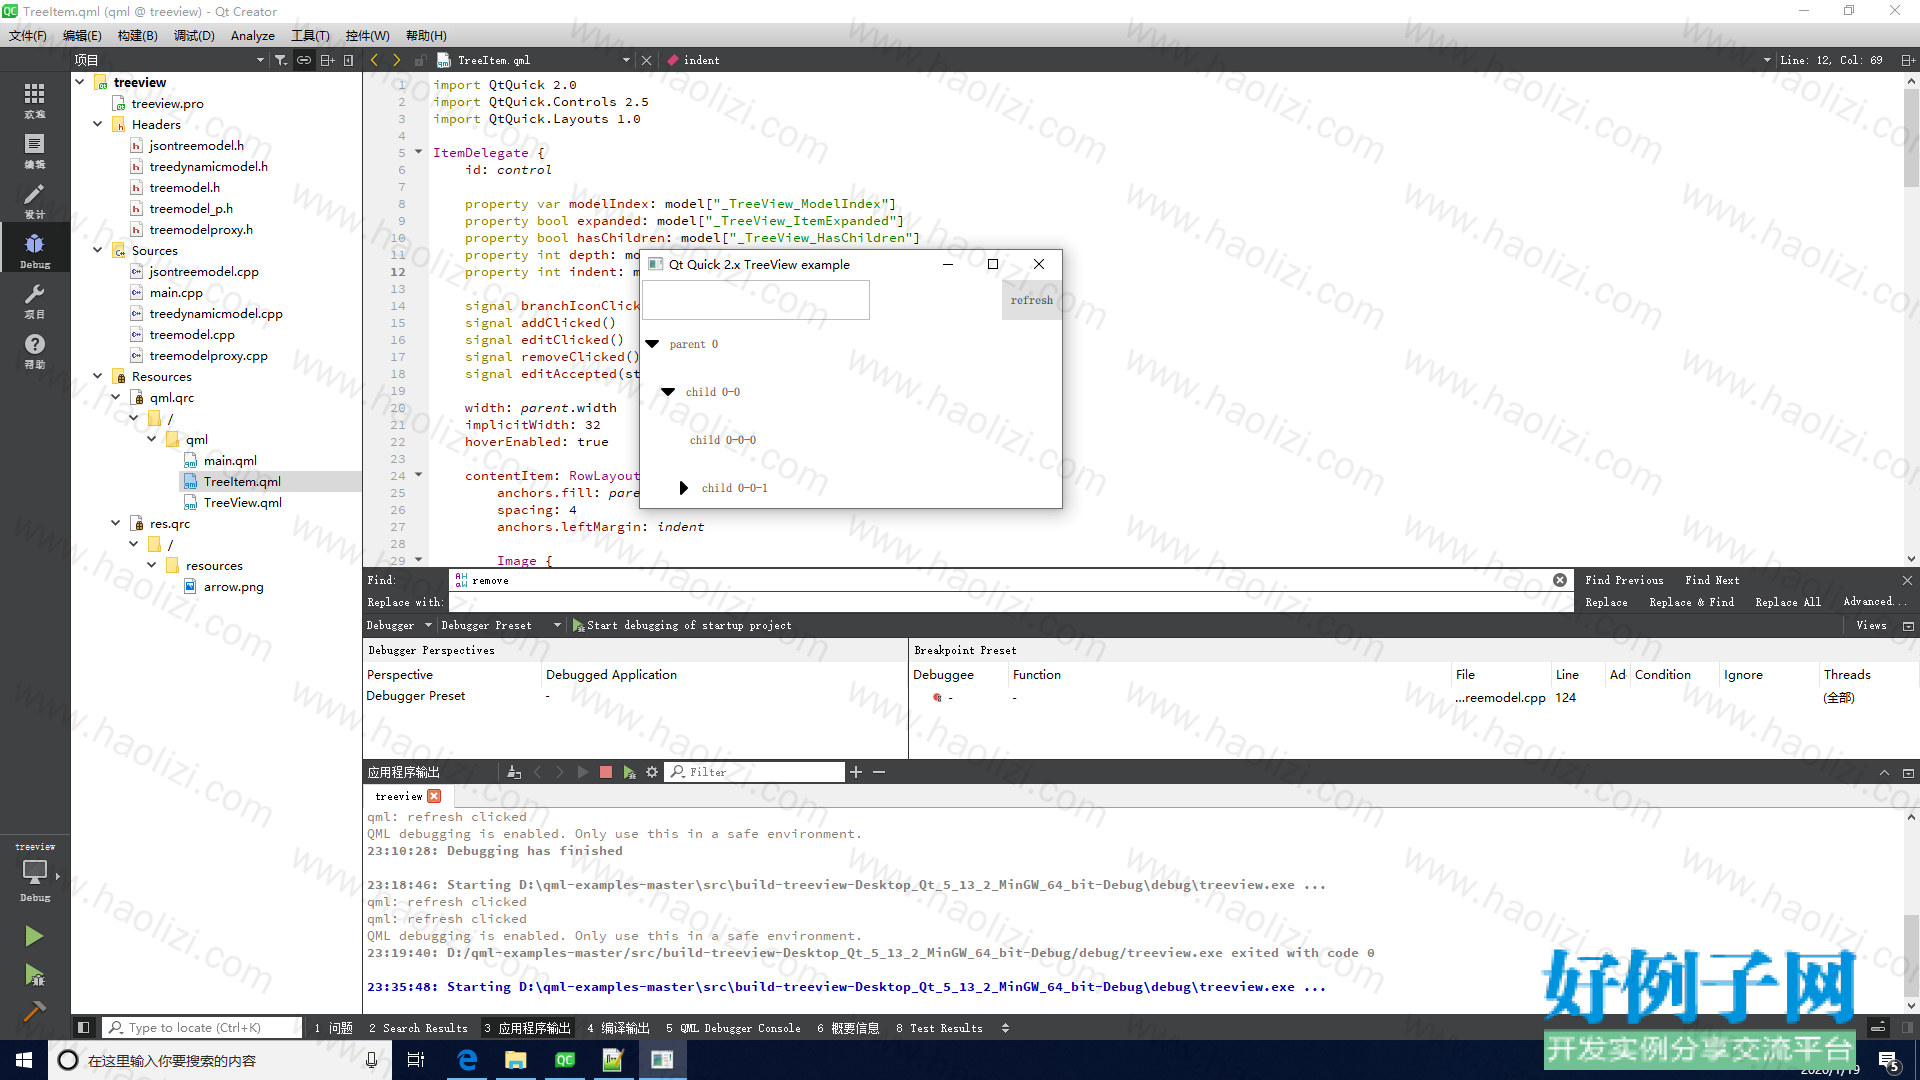The height and width of the screenshot is (1080, 1920).
Task: Clear the Find text field
Action: (1560, 580)
